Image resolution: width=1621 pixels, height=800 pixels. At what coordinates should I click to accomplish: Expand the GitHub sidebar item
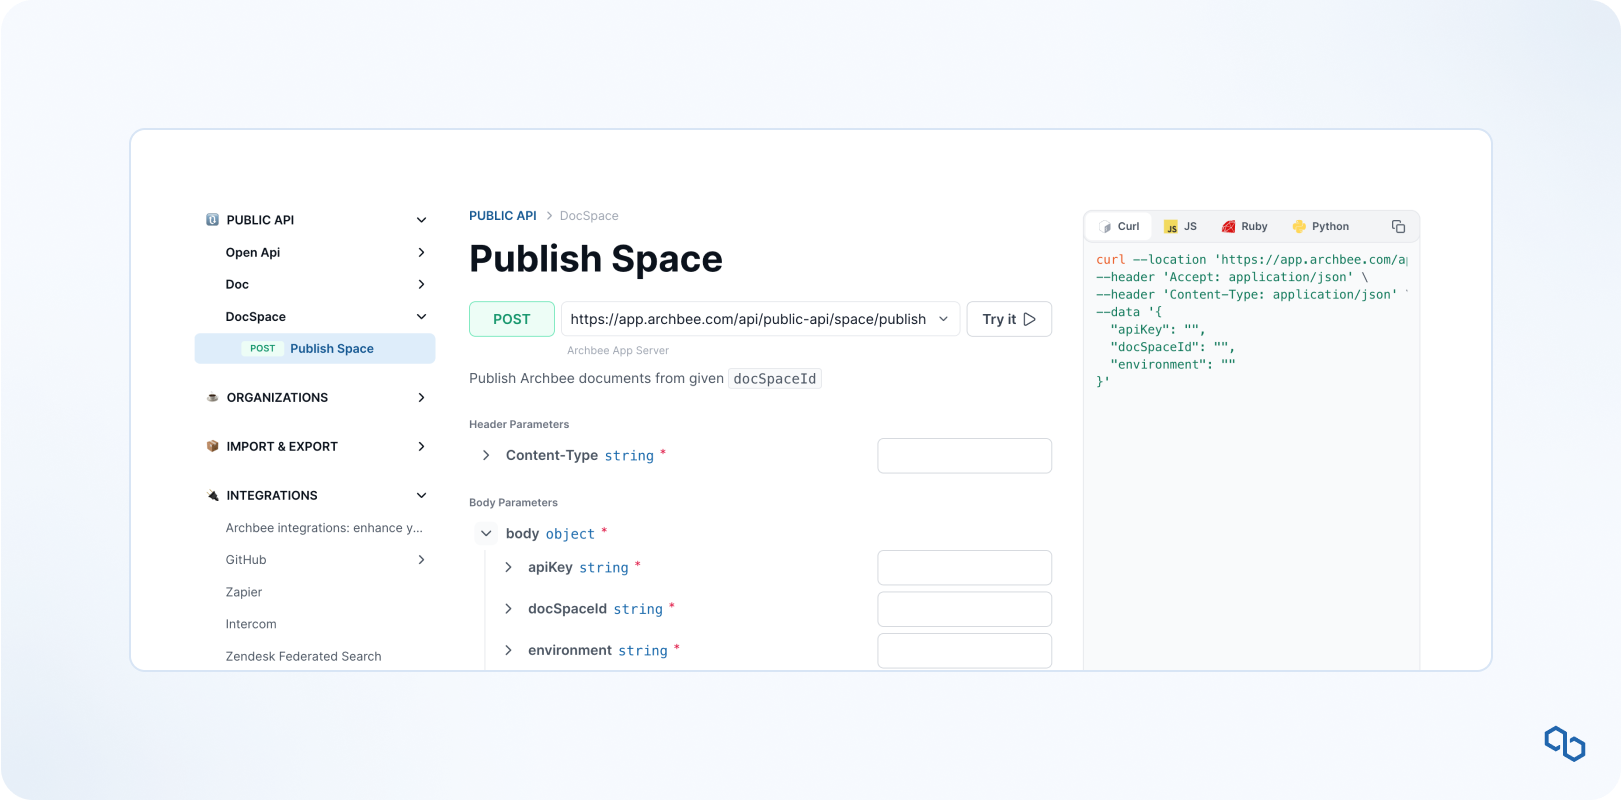[x=422, y=560]
